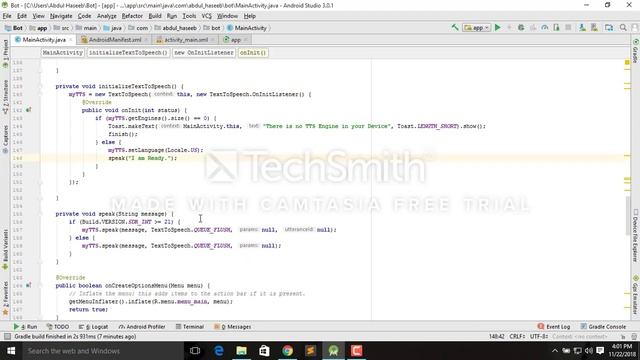Open the Captures tool window

(x=5, y=139)
